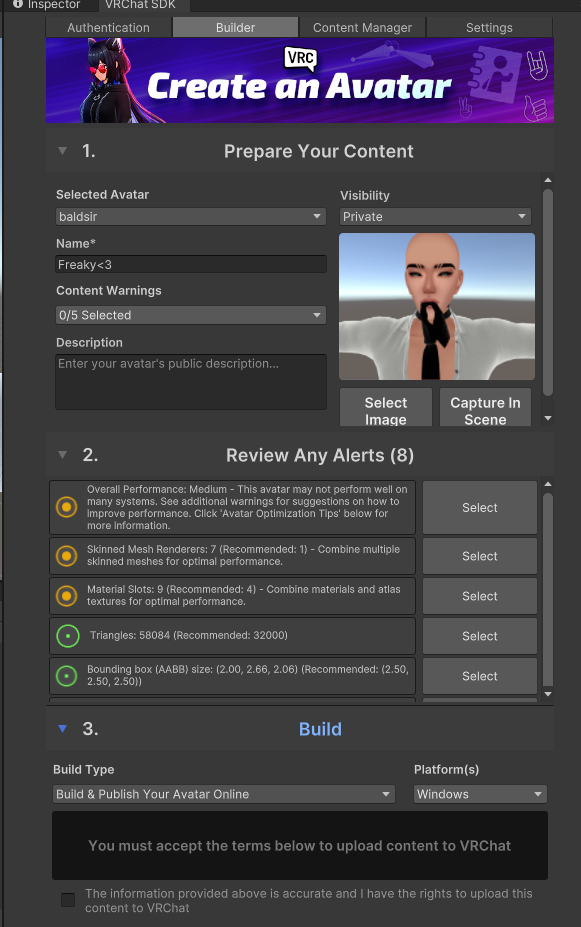The image size is (581, 927).
Task: Open the Builder tab
Action: (235, 27)
